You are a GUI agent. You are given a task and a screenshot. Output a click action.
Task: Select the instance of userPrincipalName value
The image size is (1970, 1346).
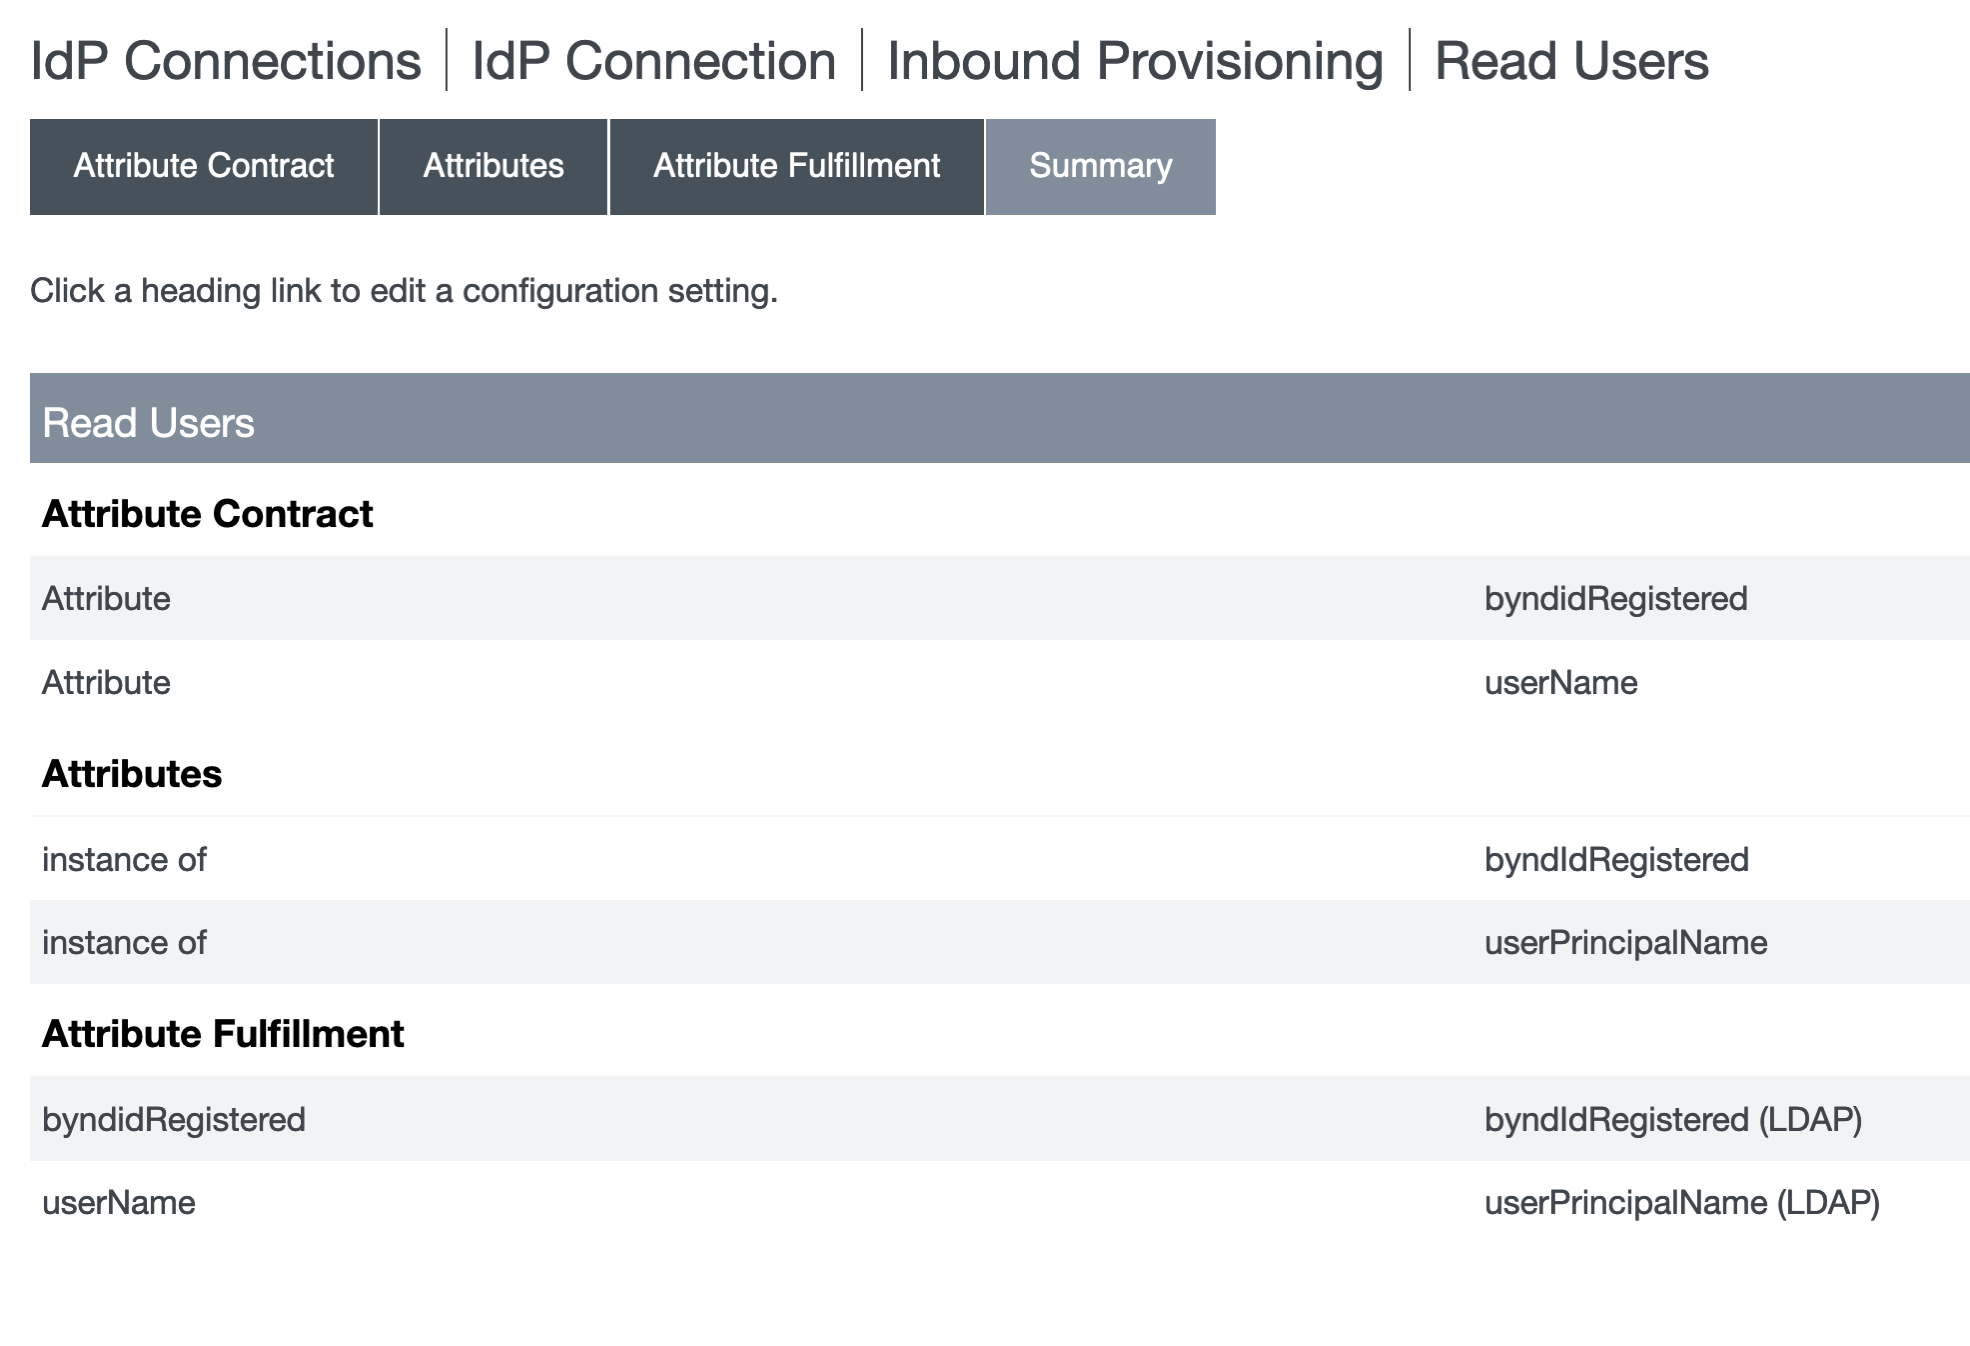coord(1625,943)
